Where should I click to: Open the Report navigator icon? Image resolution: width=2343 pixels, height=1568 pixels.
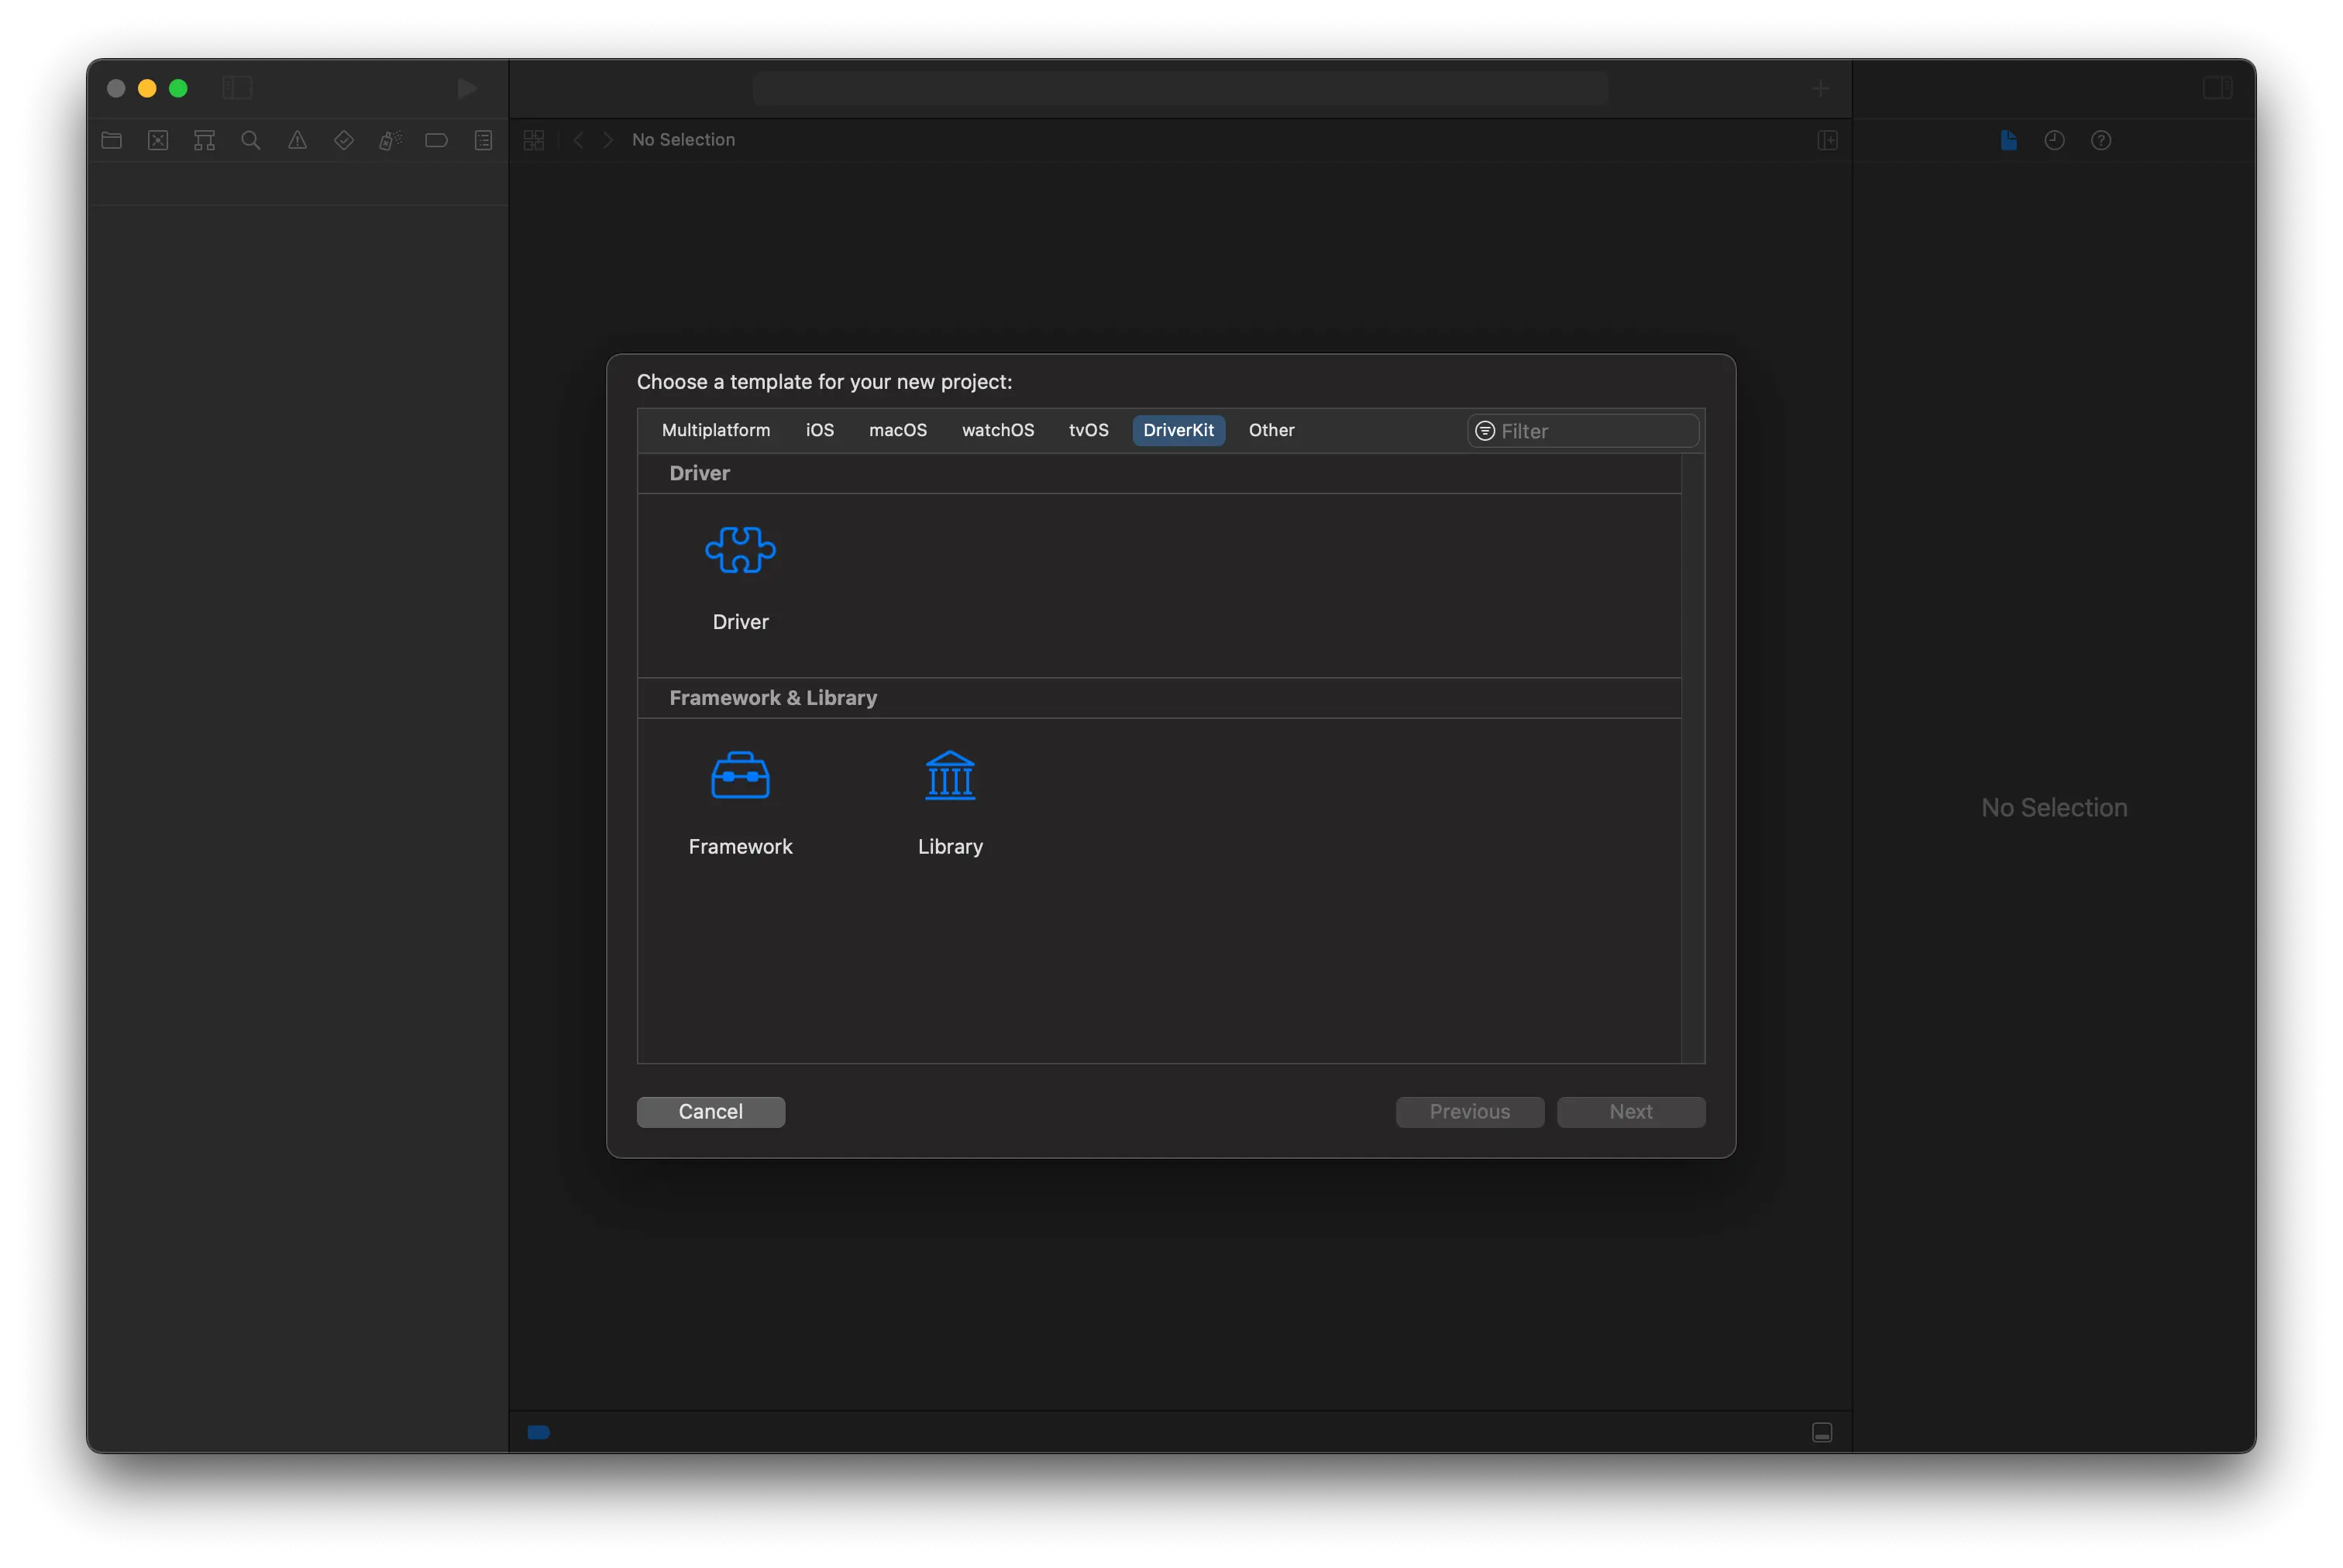point(483,140)
